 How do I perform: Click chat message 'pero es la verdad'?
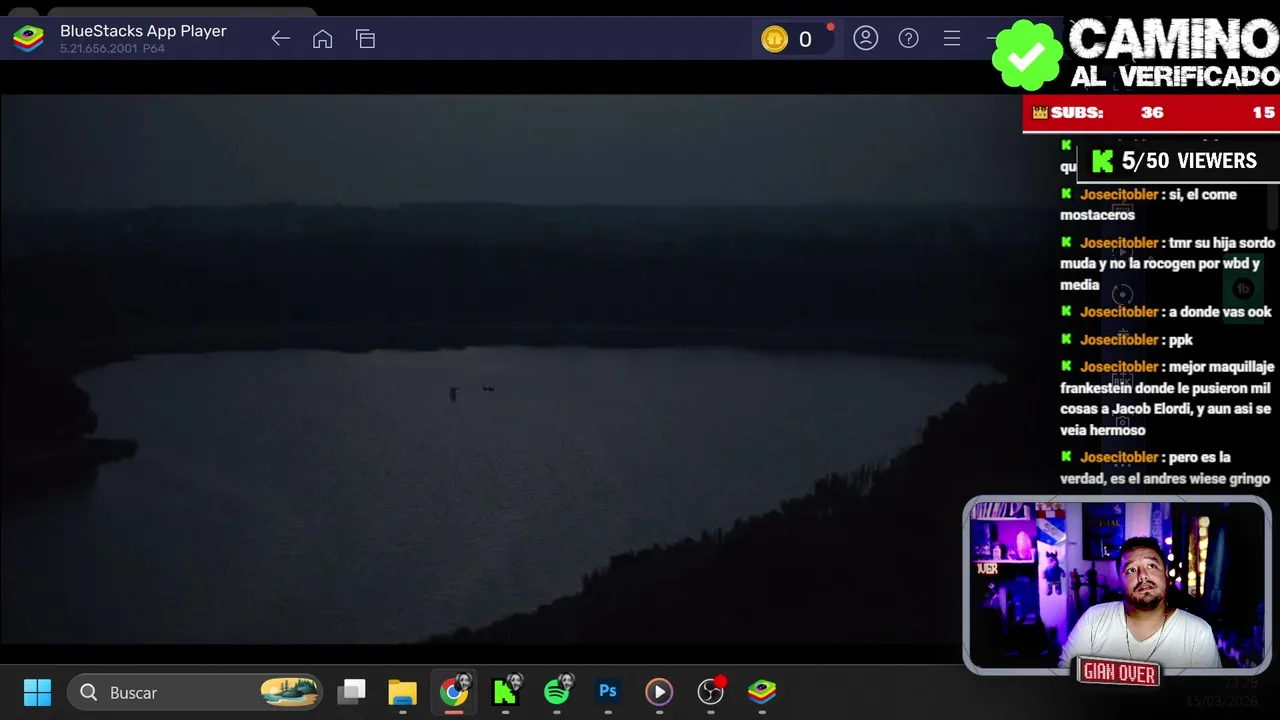(1165, 468)
